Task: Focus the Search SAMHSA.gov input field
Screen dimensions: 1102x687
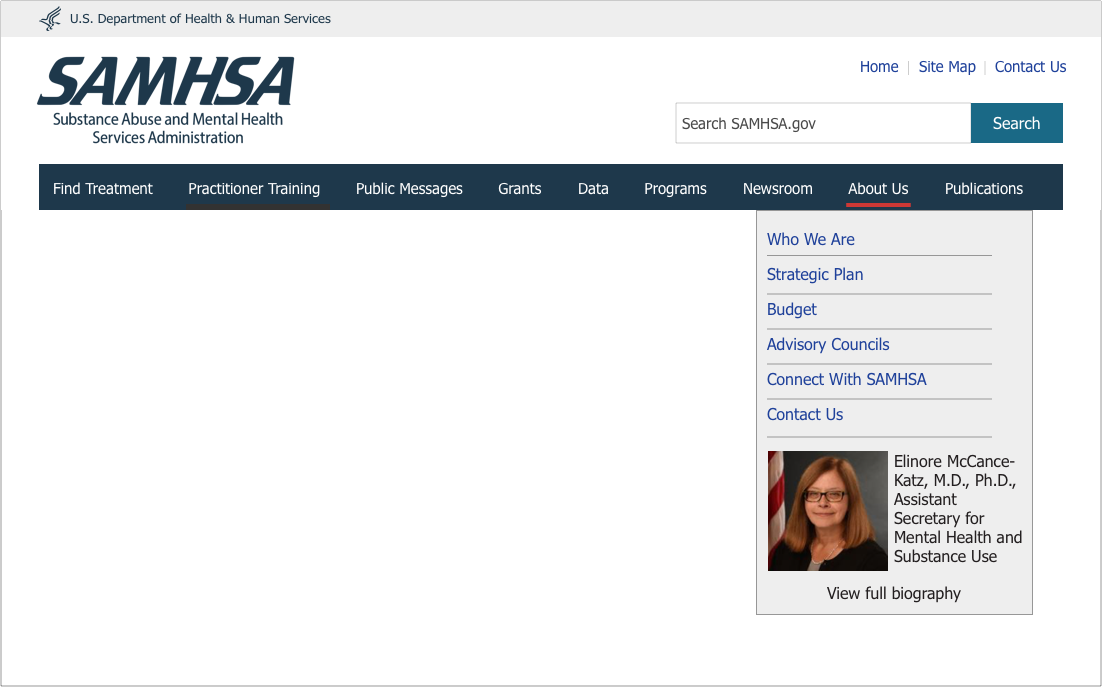Action: point(823,123)
